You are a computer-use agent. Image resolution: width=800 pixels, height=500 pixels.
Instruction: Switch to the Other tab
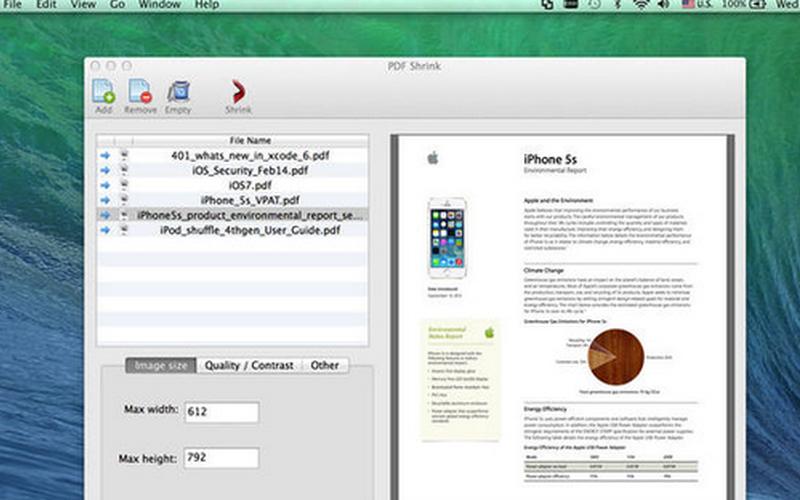click(x=325, y=365)
